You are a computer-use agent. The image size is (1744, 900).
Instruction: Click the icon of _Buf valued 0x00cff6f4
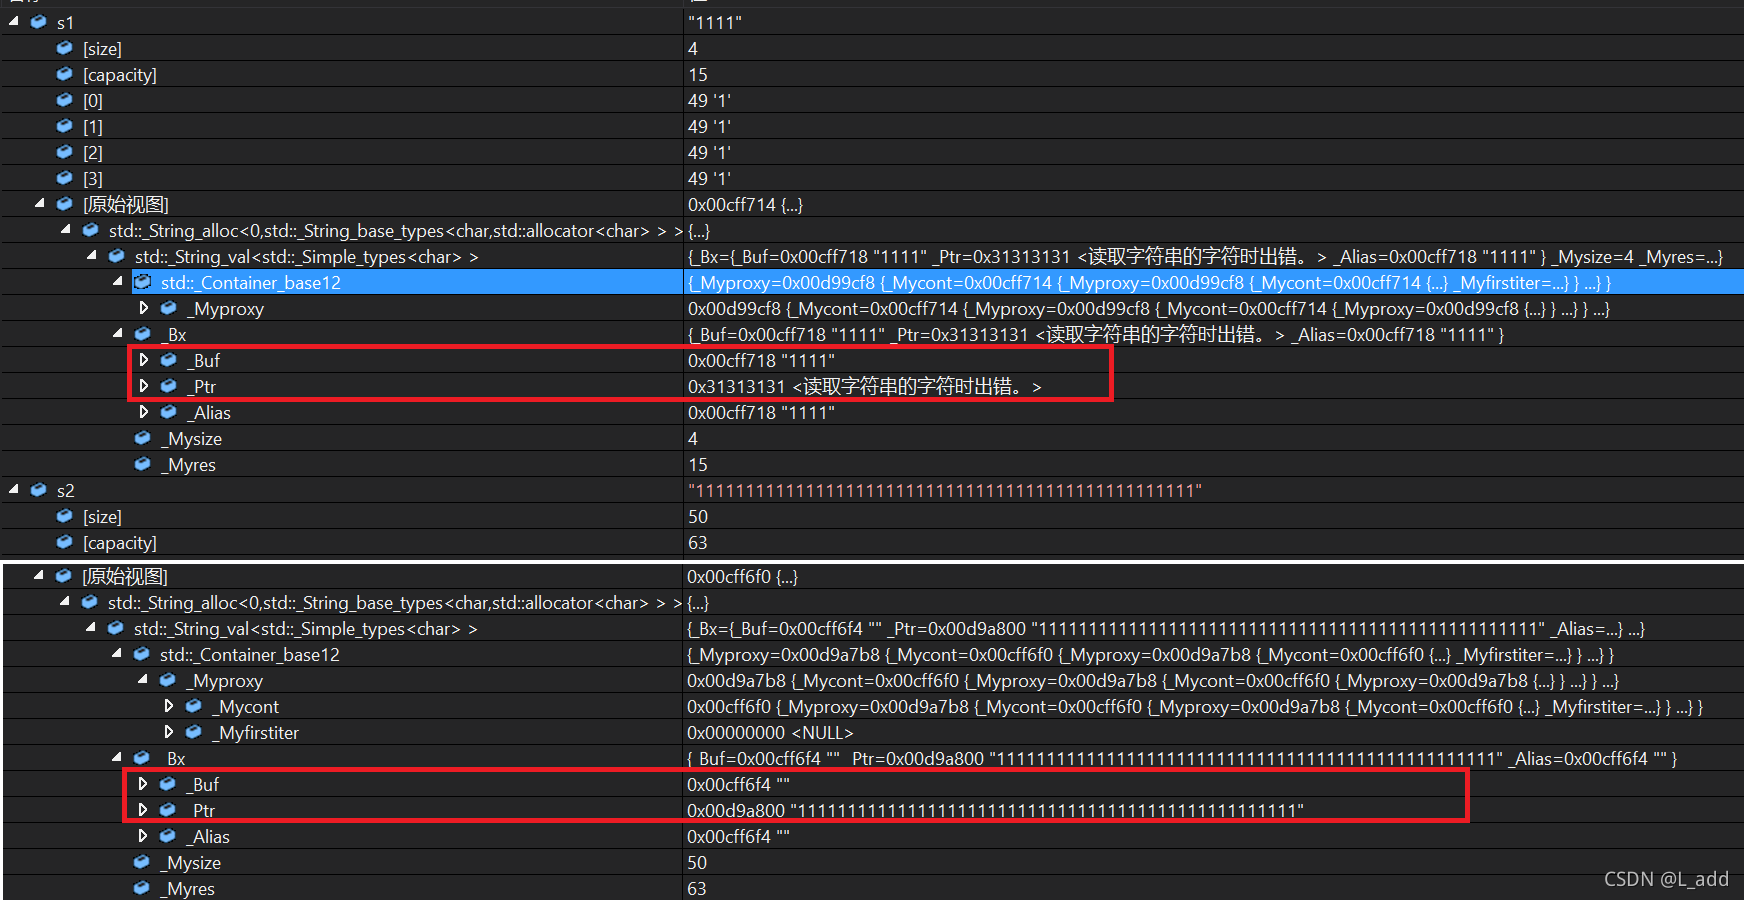pyautogui.click(x=168, y=784)
